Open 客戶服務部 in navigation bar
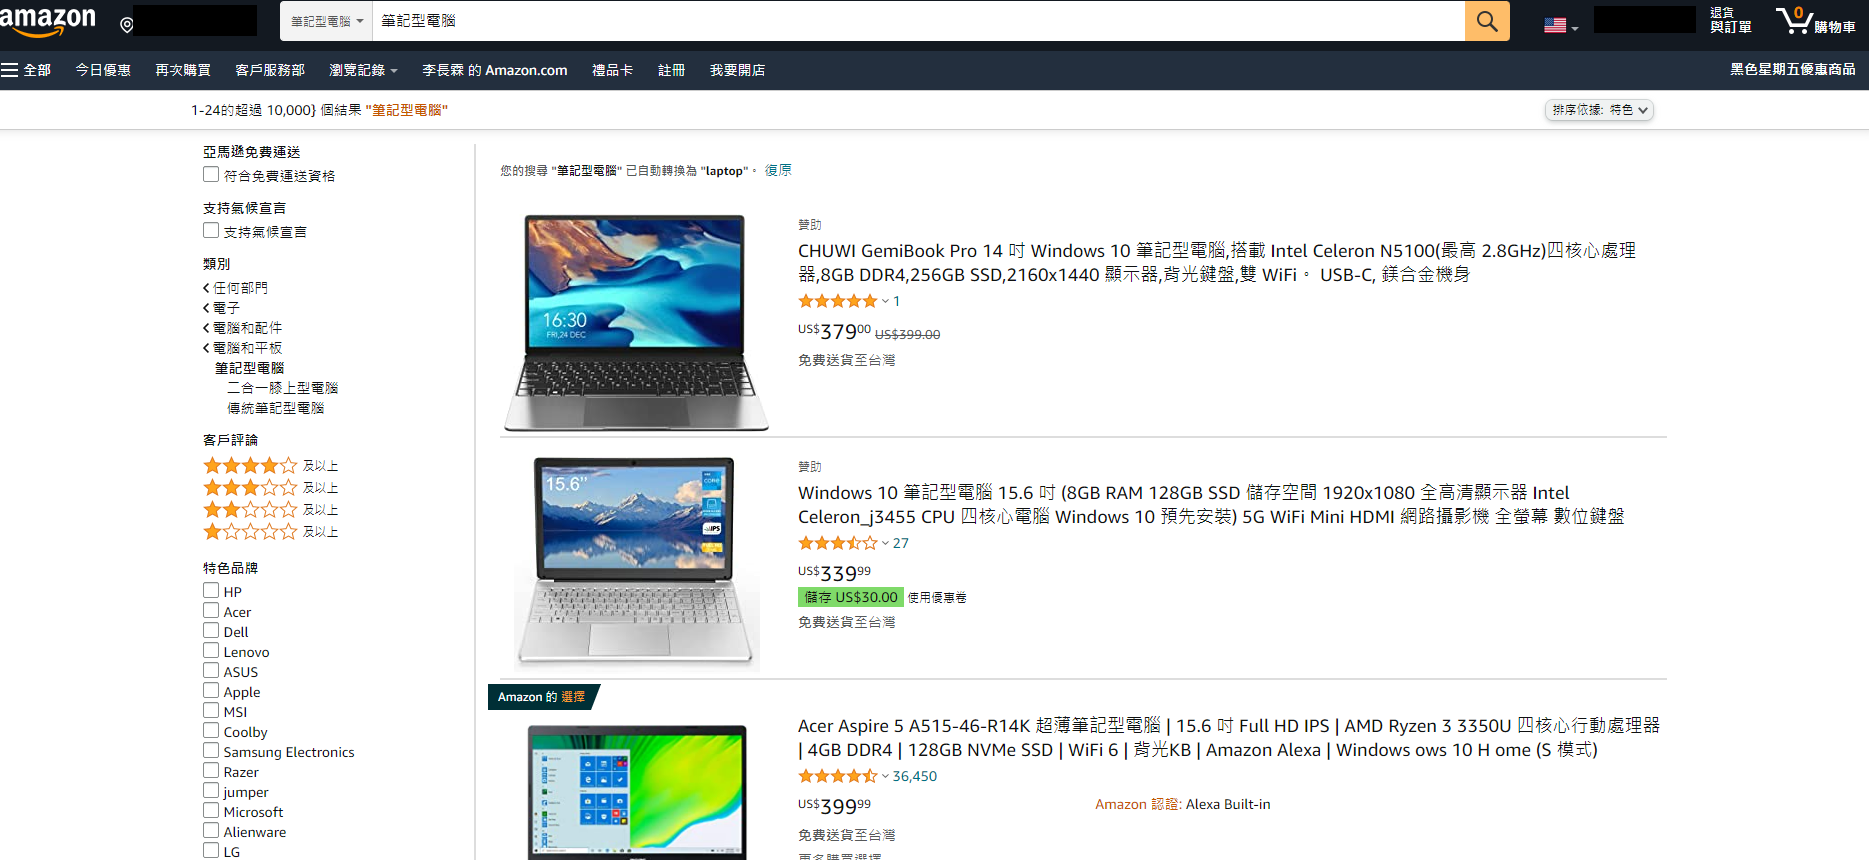 point(270,70)
